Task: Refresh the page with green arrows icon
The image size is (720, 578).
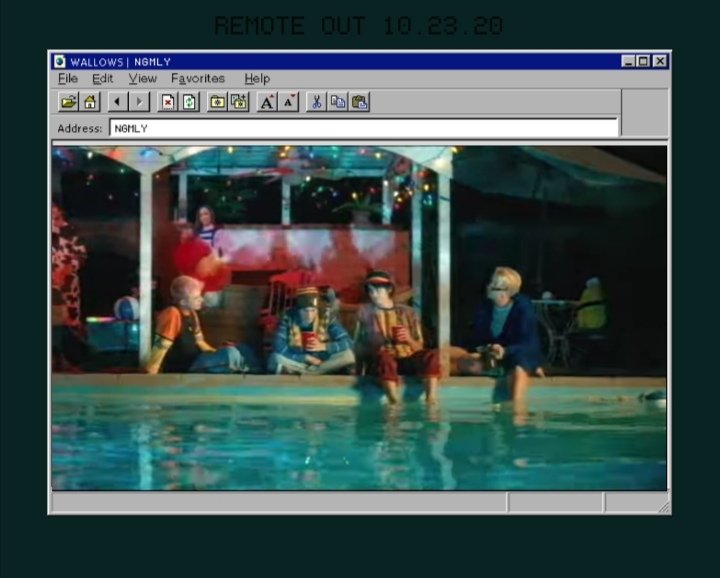Action: (189, 102)
